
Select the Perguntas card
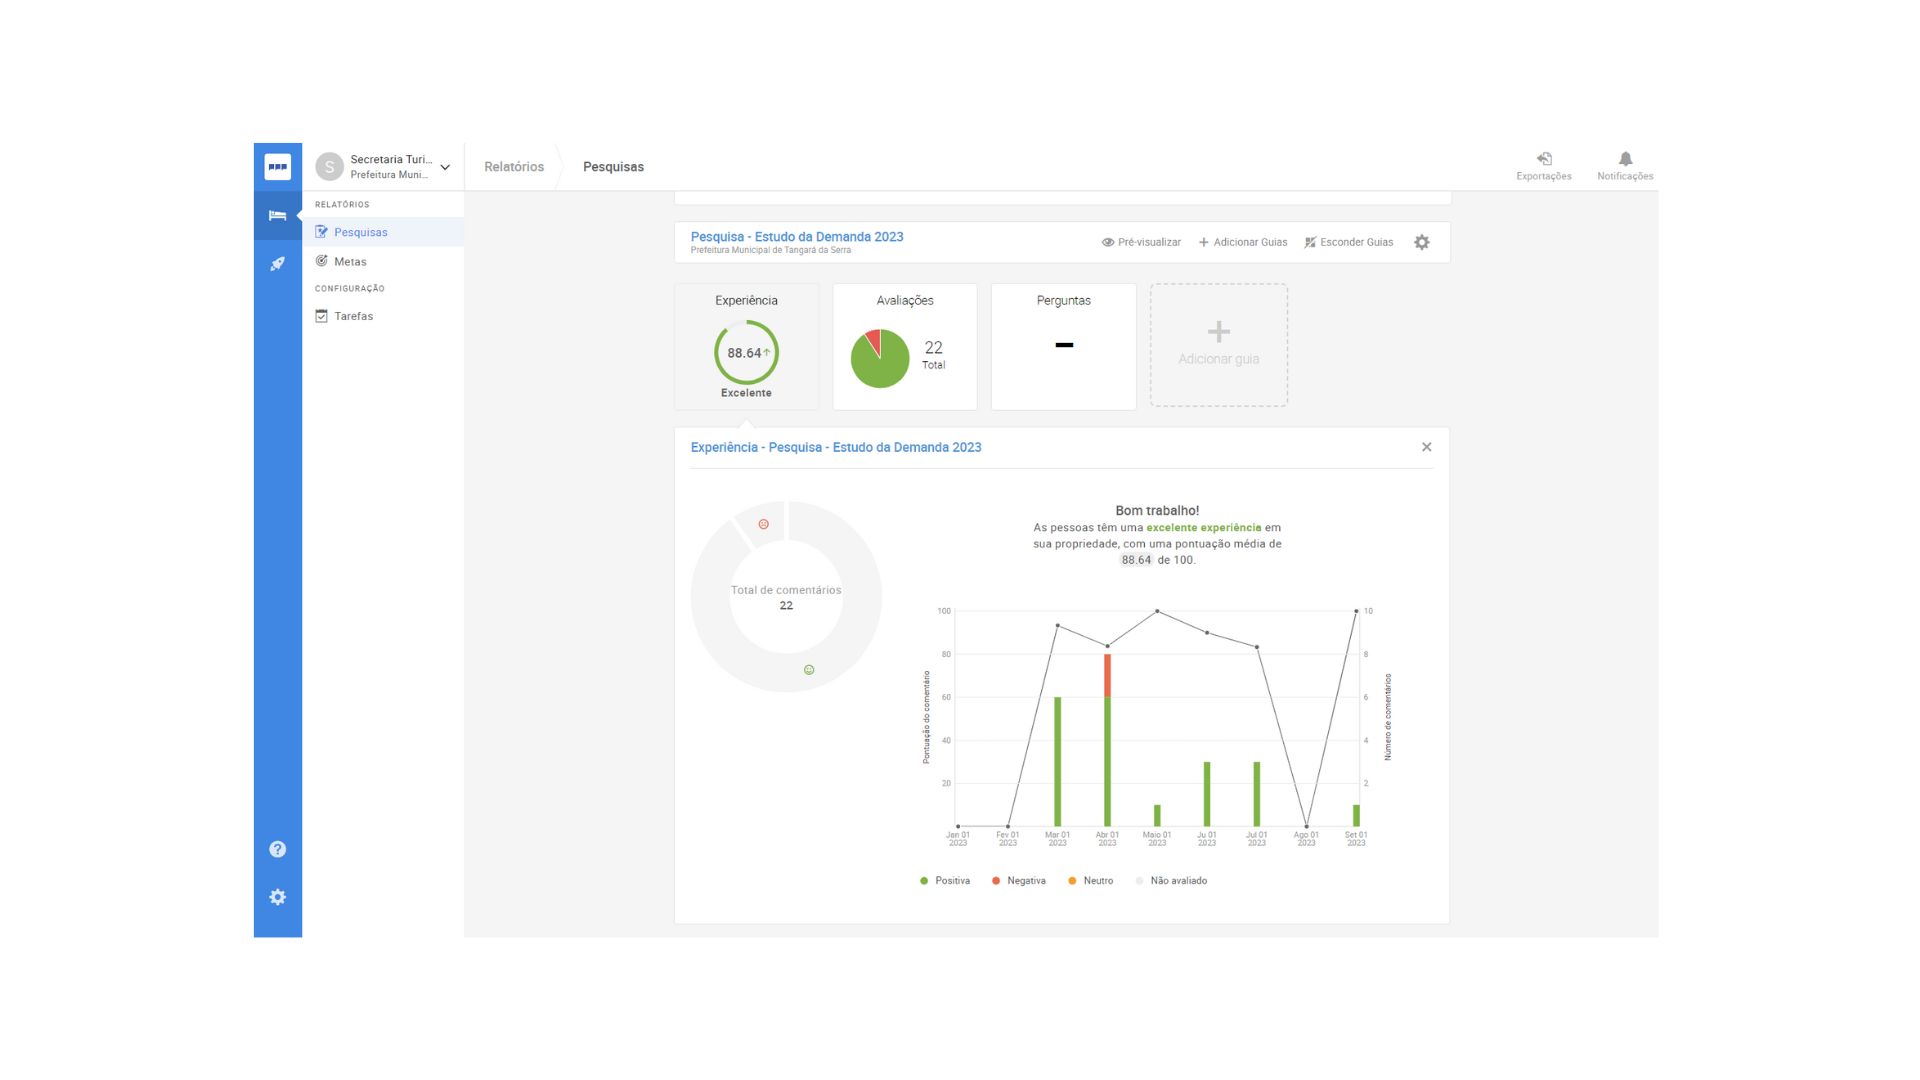(x=1063, y=346)
